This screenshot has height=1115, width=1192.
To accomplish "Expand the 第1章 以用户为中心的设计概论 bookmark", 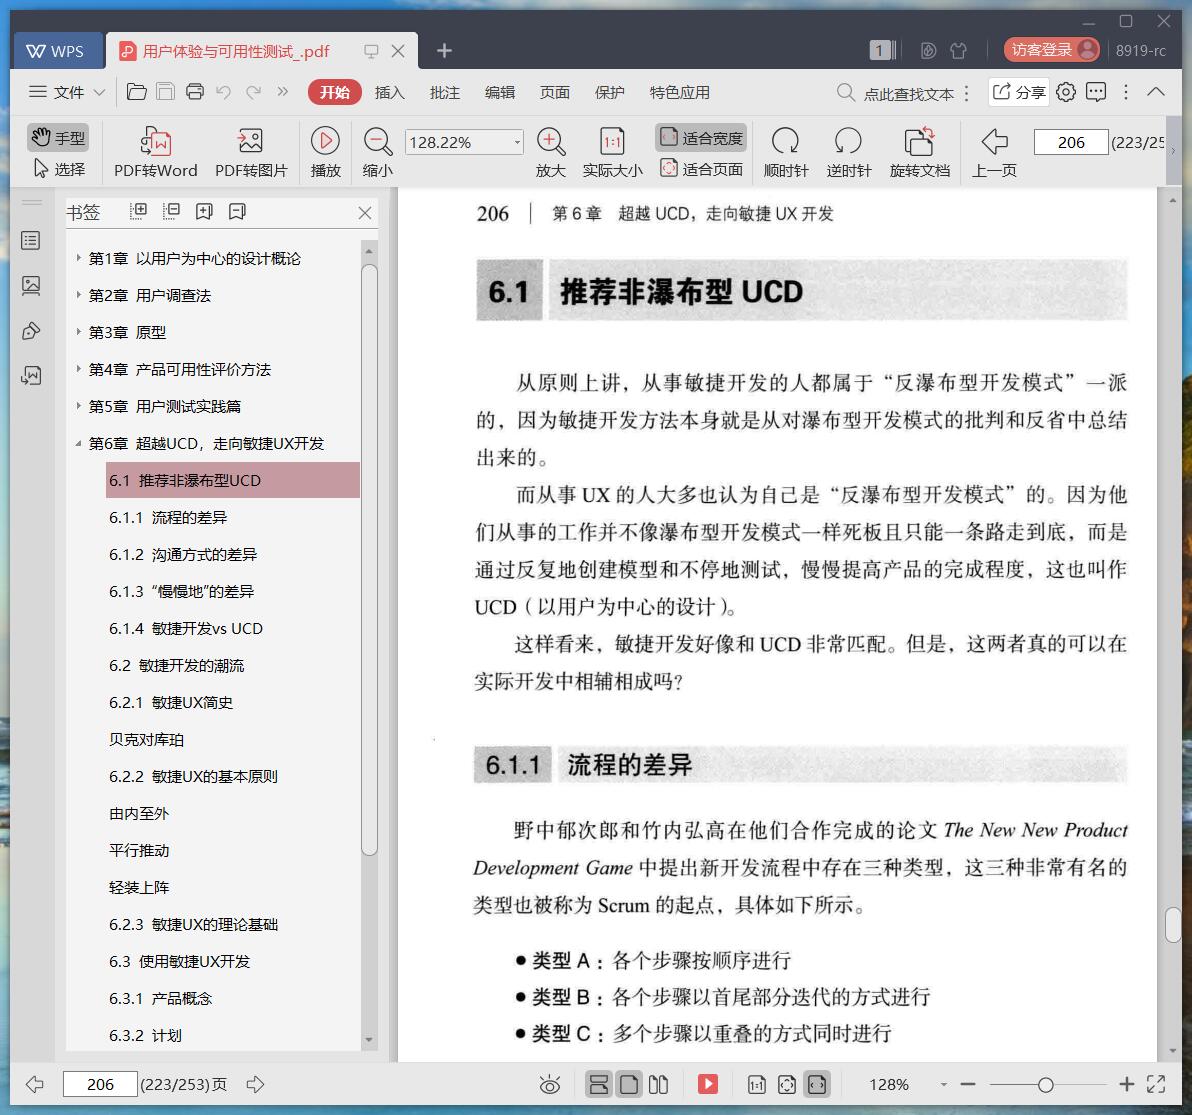I will click(79, 258).
